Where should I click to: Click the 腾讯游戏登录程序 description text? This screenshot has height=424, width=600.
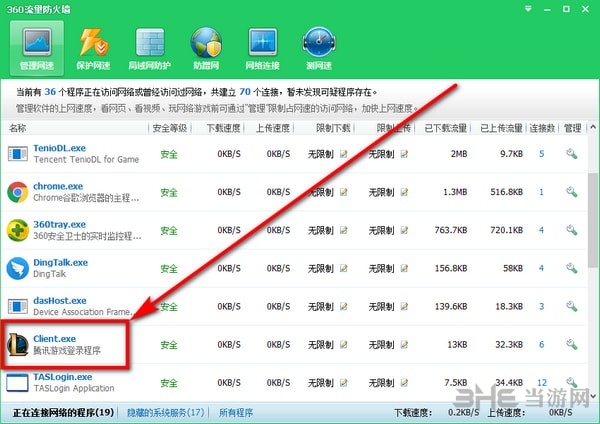coord(67,351)
